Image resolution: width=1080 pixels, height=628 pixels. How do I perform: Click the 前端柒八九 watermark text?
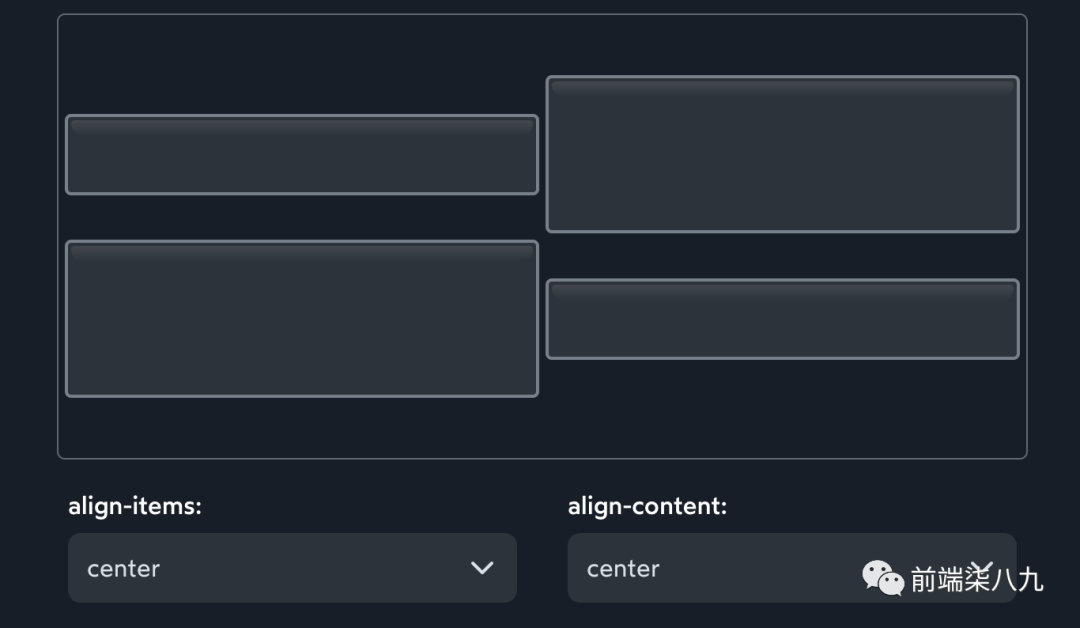[x=976, y=579]
